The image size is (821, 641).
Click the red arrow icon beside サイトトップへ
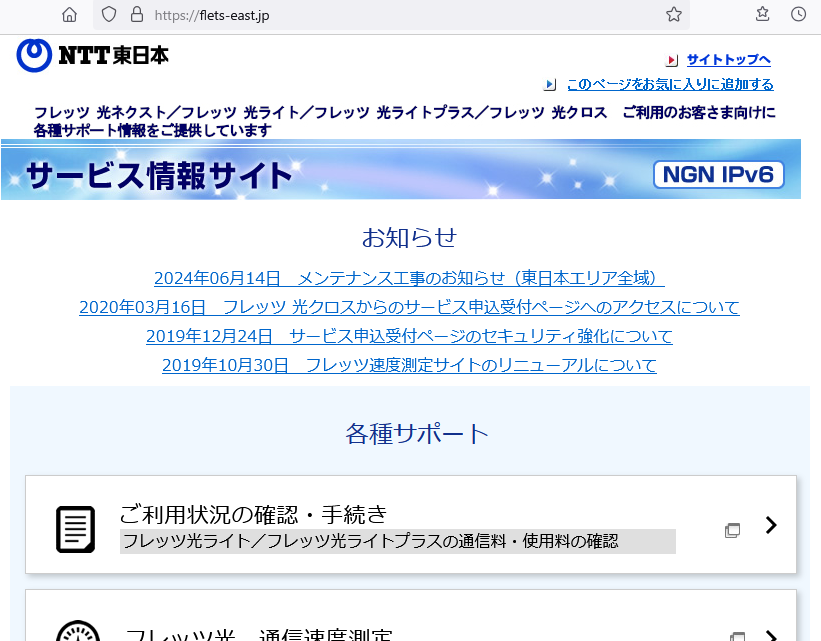pos(672,60)
